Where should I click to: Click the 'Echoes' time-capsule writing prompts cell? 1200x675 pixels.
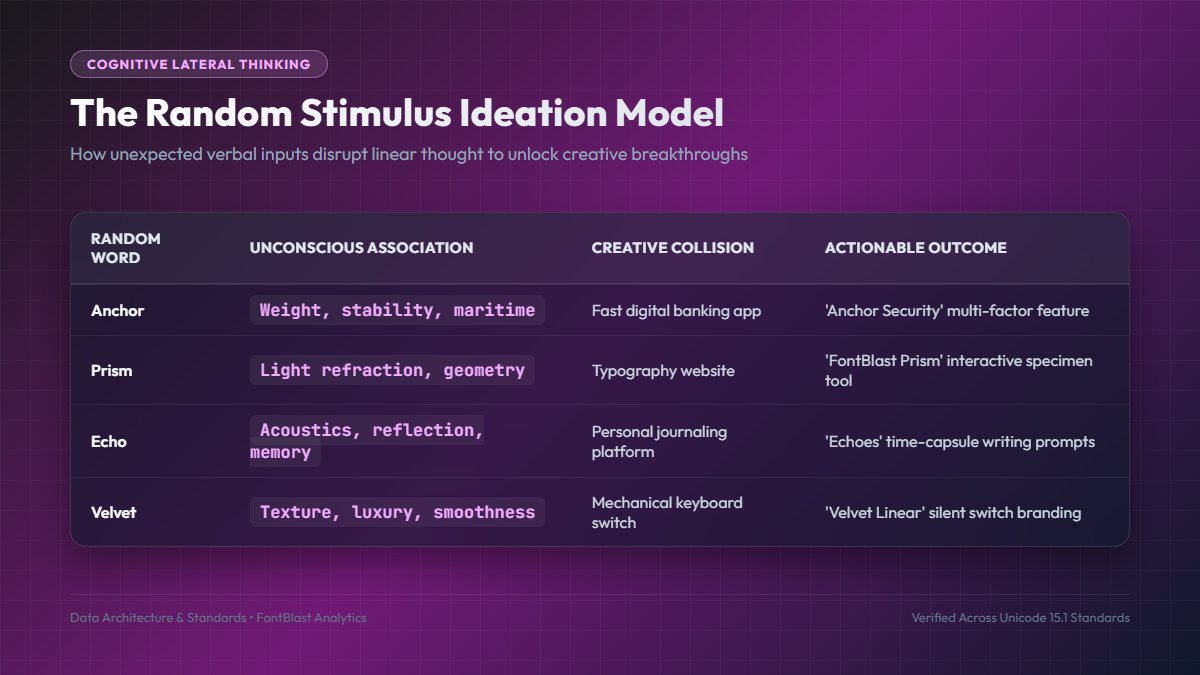click(960, 442)
